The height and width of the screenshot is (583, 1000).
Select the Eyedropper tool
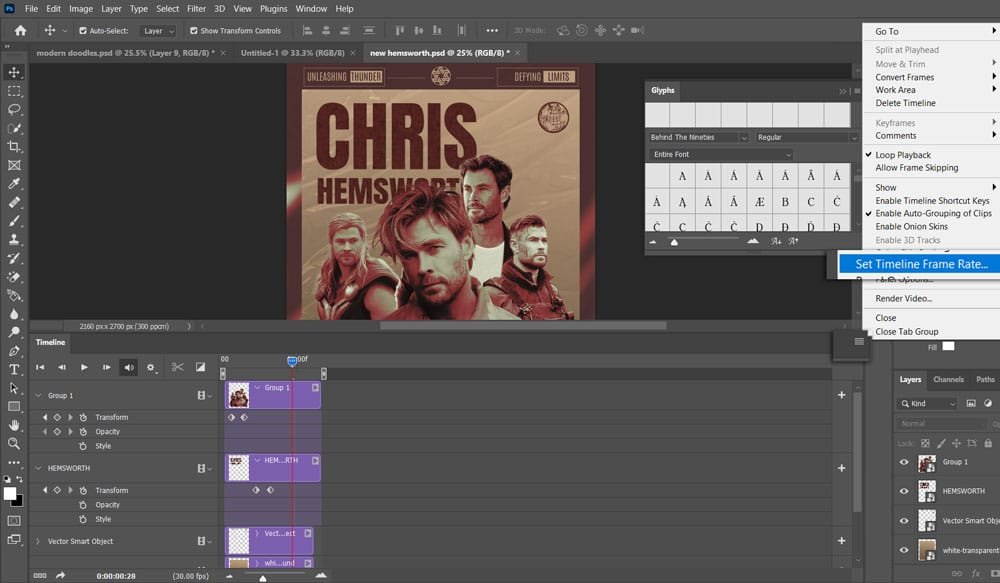(x=14, y=184)
